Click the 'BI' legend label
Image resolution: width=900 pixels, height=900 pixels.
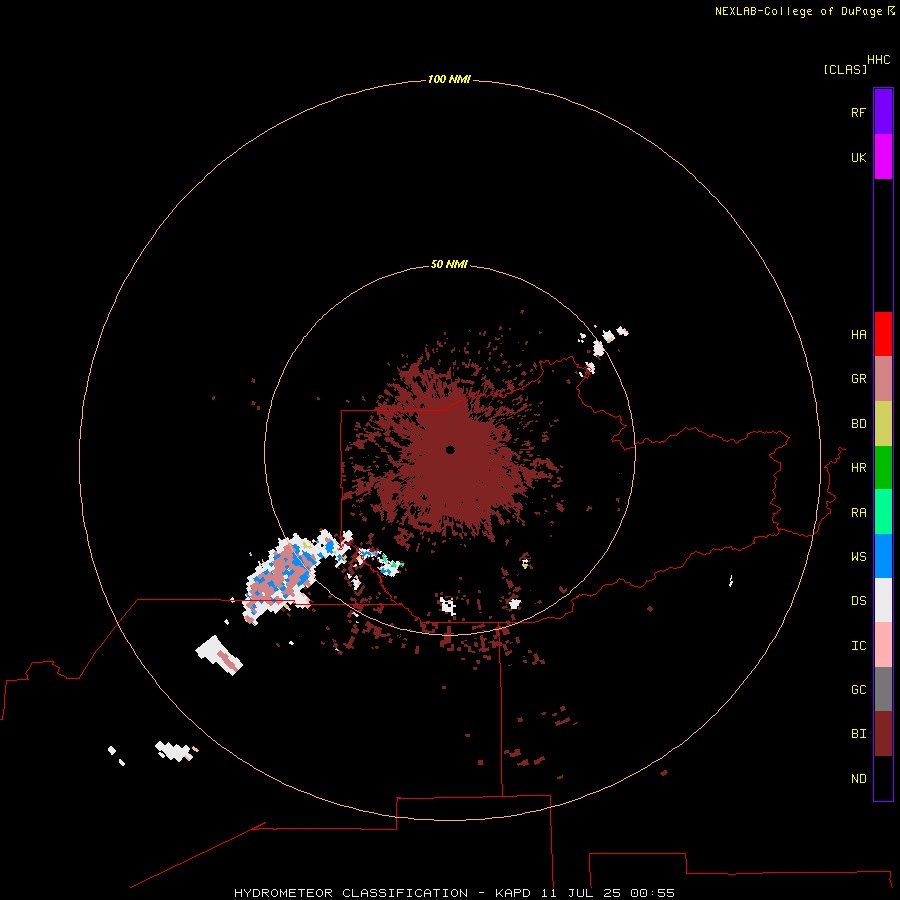point(858,734)
